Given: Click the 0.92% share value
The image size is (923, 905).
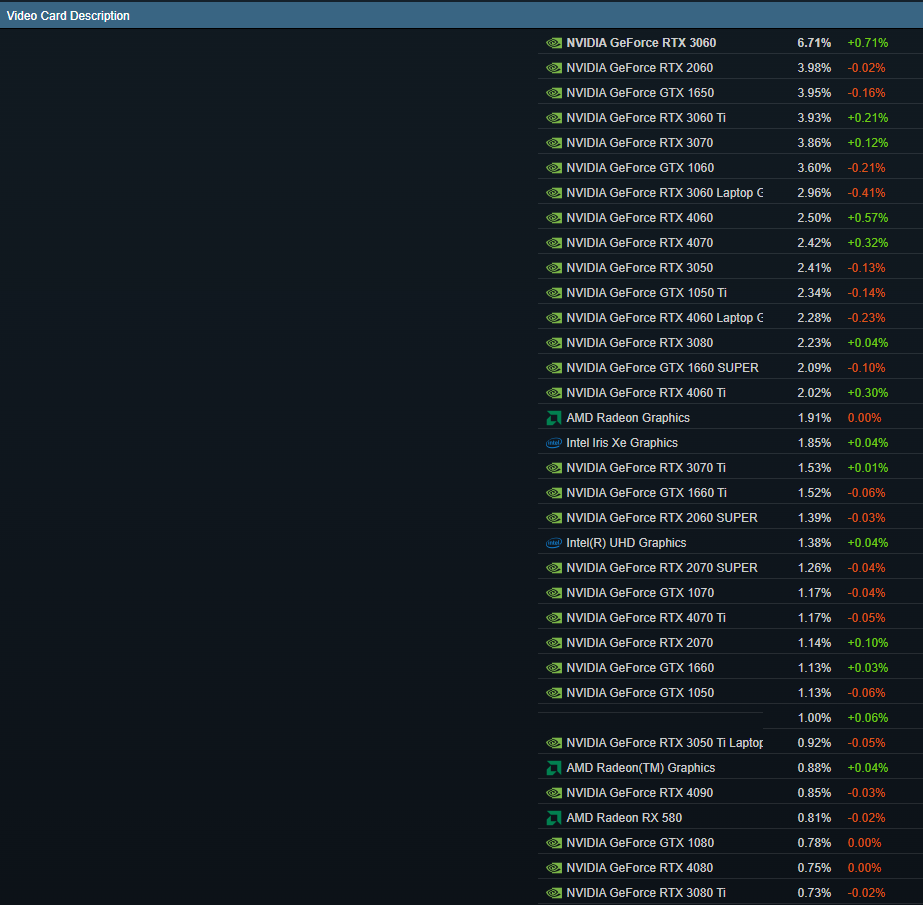Looking at the screenshot, I should click(814, 743).
